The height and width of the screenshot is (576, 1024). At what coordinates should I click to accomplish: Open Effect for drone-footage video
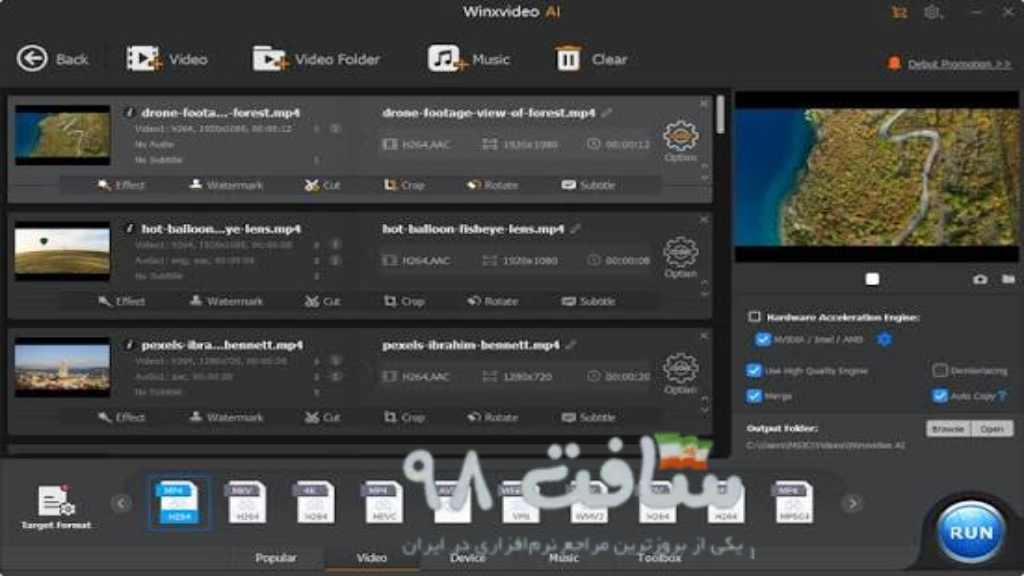click(121, 185)
